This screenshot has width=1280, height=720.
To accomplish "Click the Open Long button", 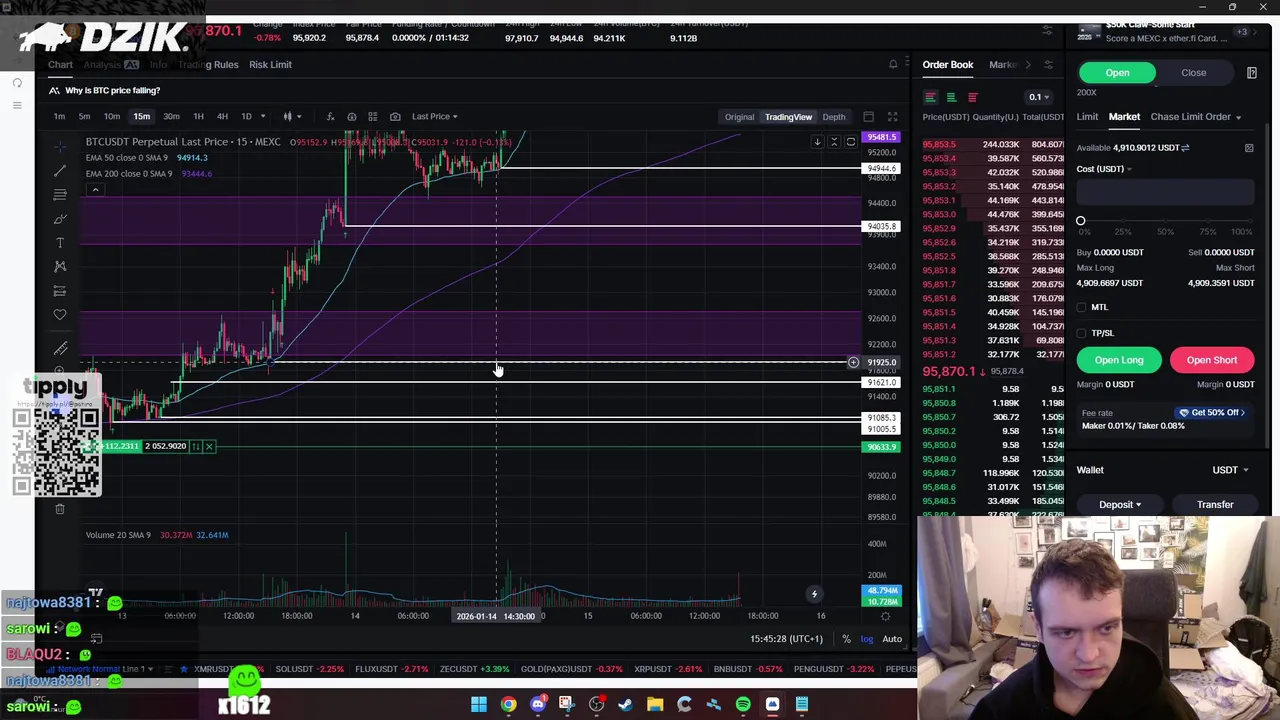I will coord(1118,360).
